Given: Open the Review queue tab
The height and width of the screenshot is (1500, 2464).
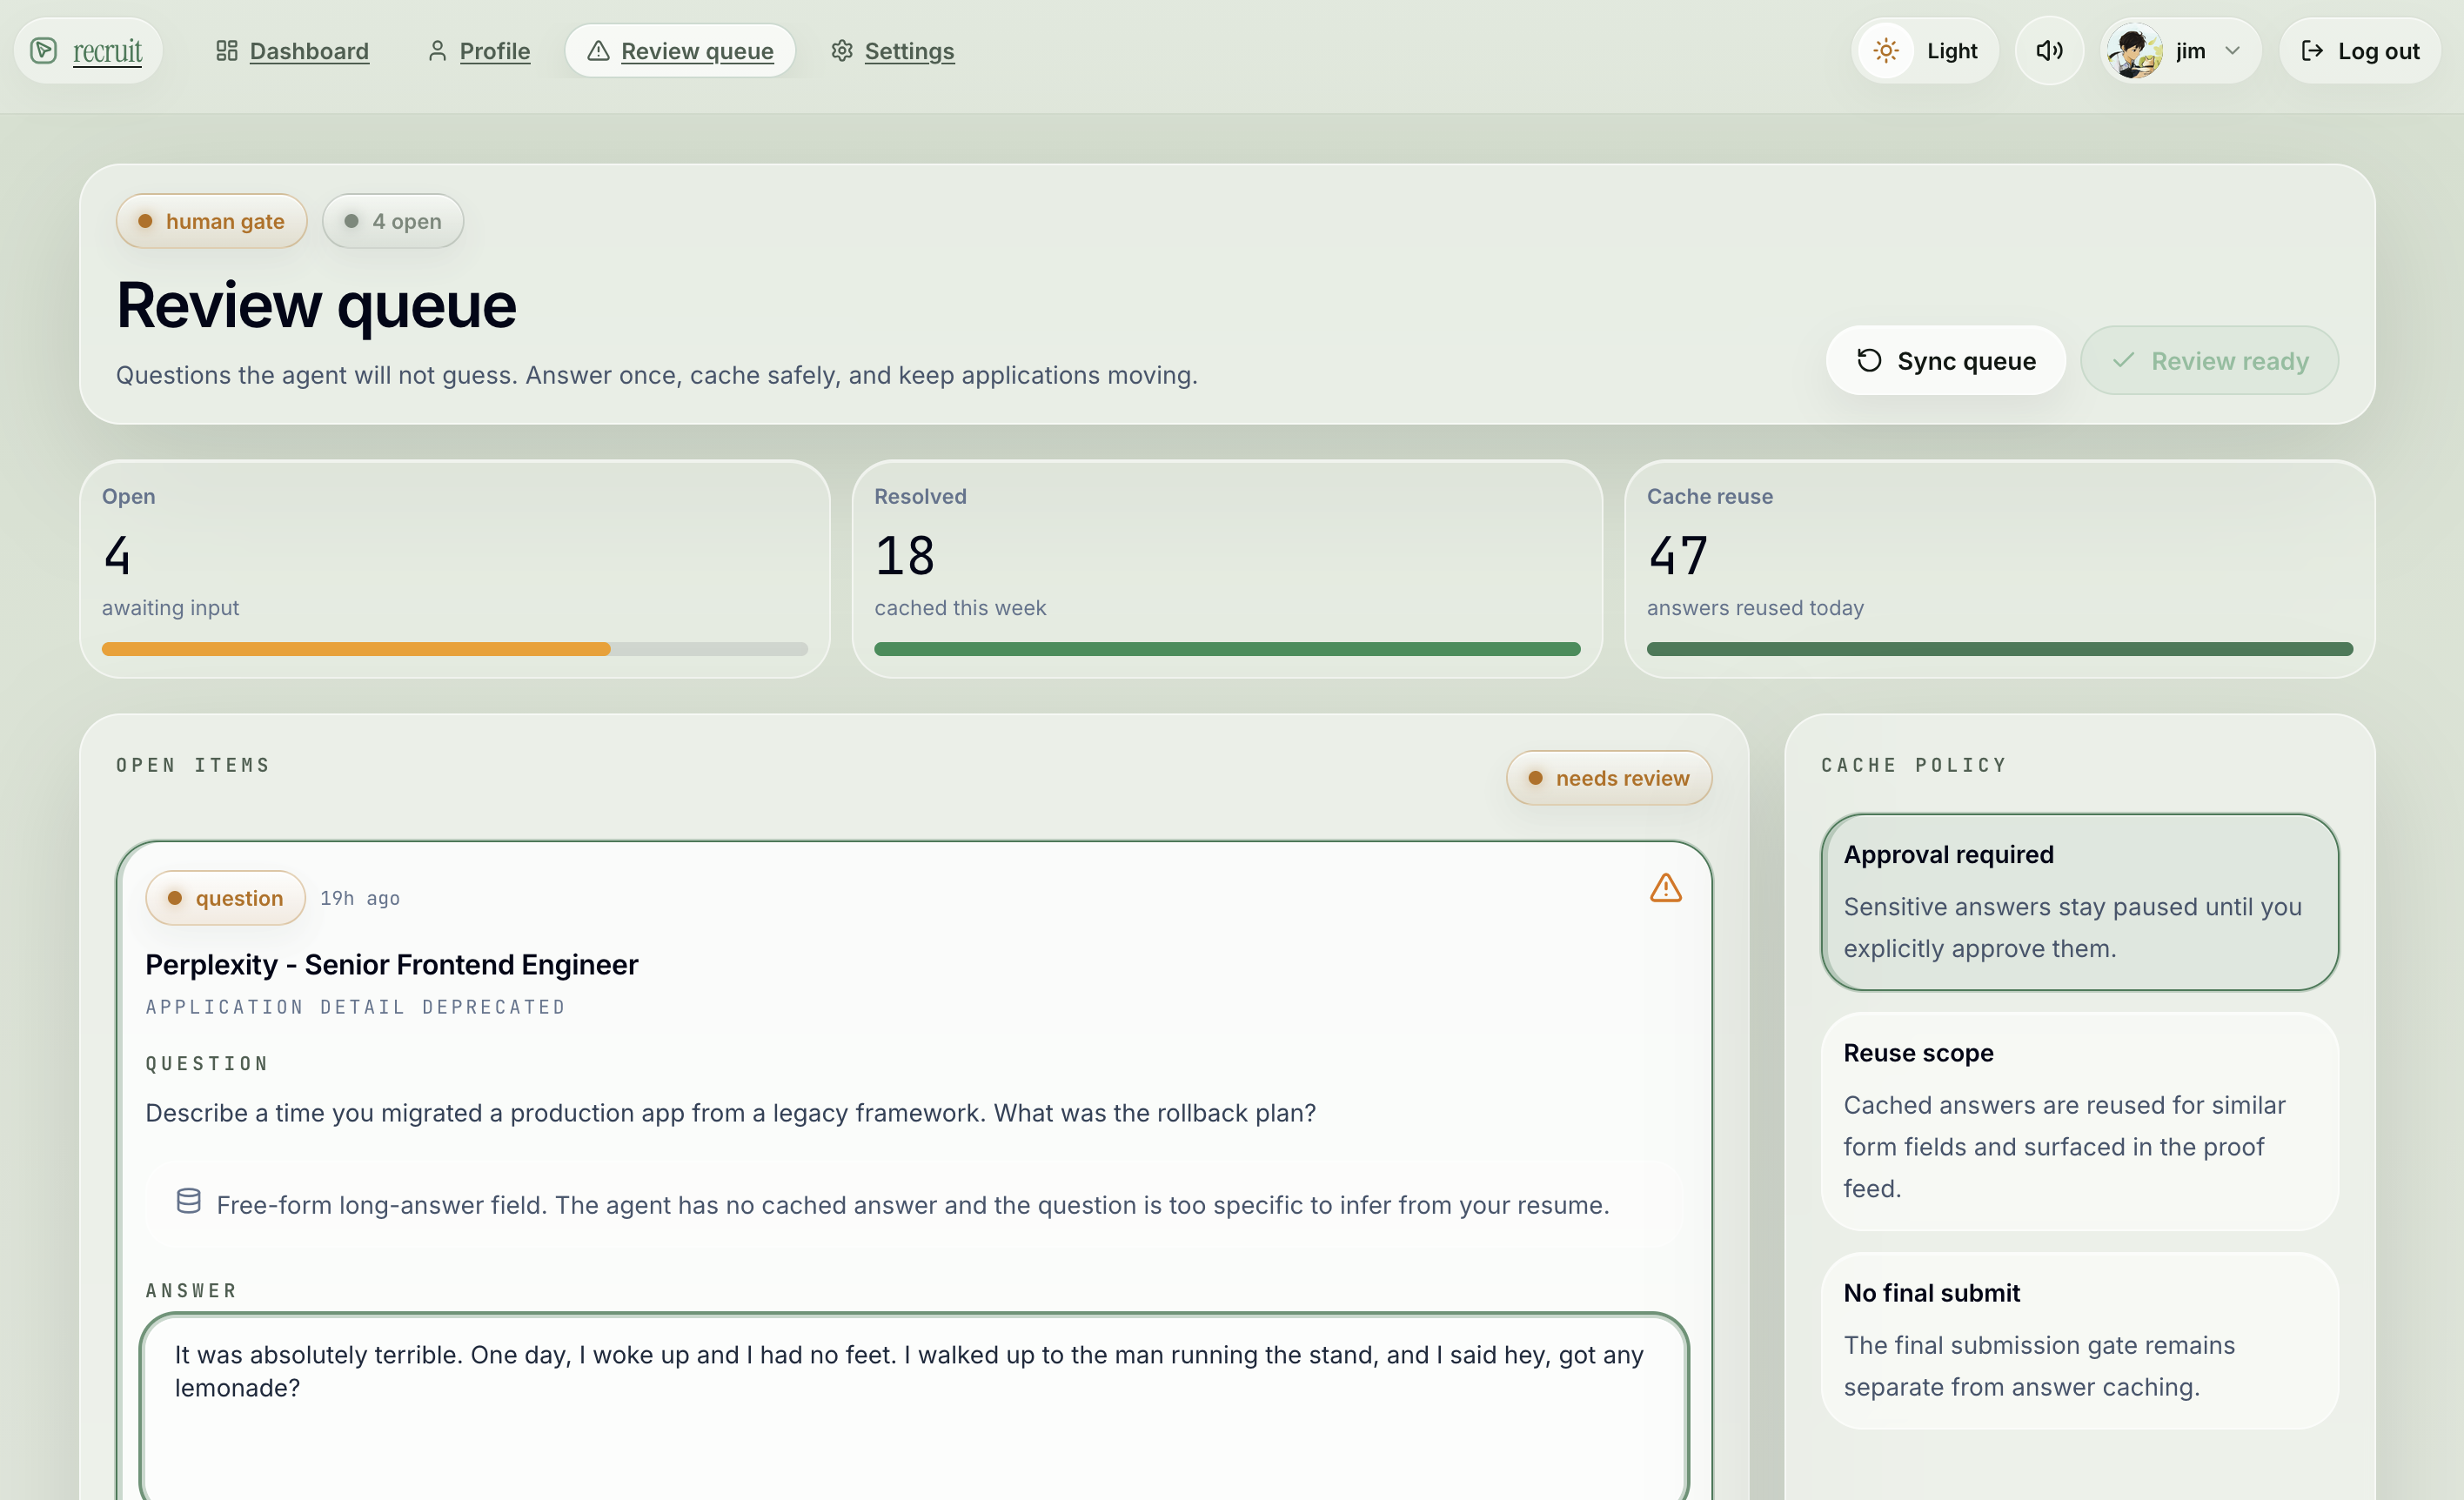Looking at the screenshot, I should (680, 50).
